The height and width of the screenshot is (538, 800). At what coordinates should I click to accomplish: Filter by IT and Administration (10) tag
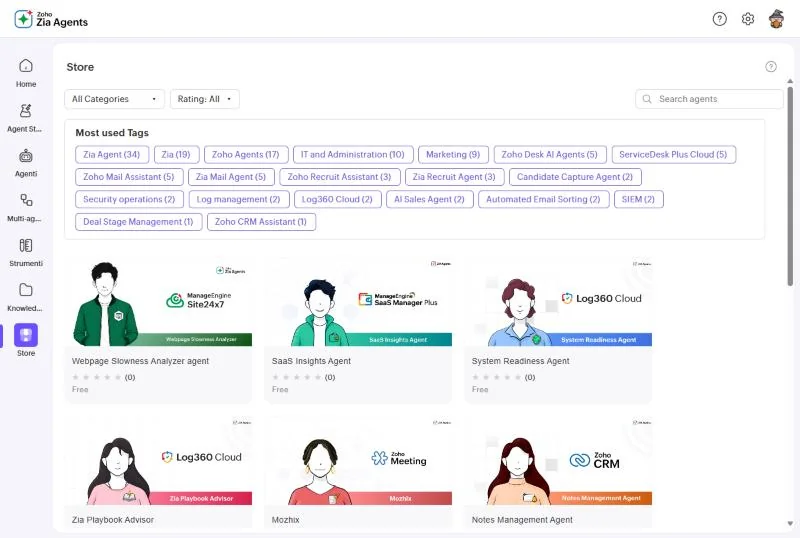(353, 155)
